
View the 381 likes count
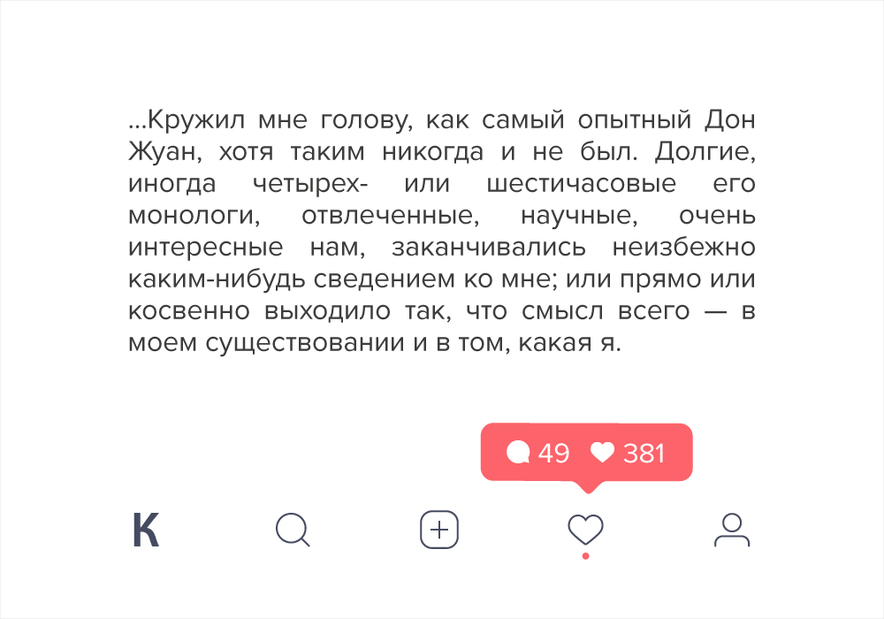(x=644, y=453)
